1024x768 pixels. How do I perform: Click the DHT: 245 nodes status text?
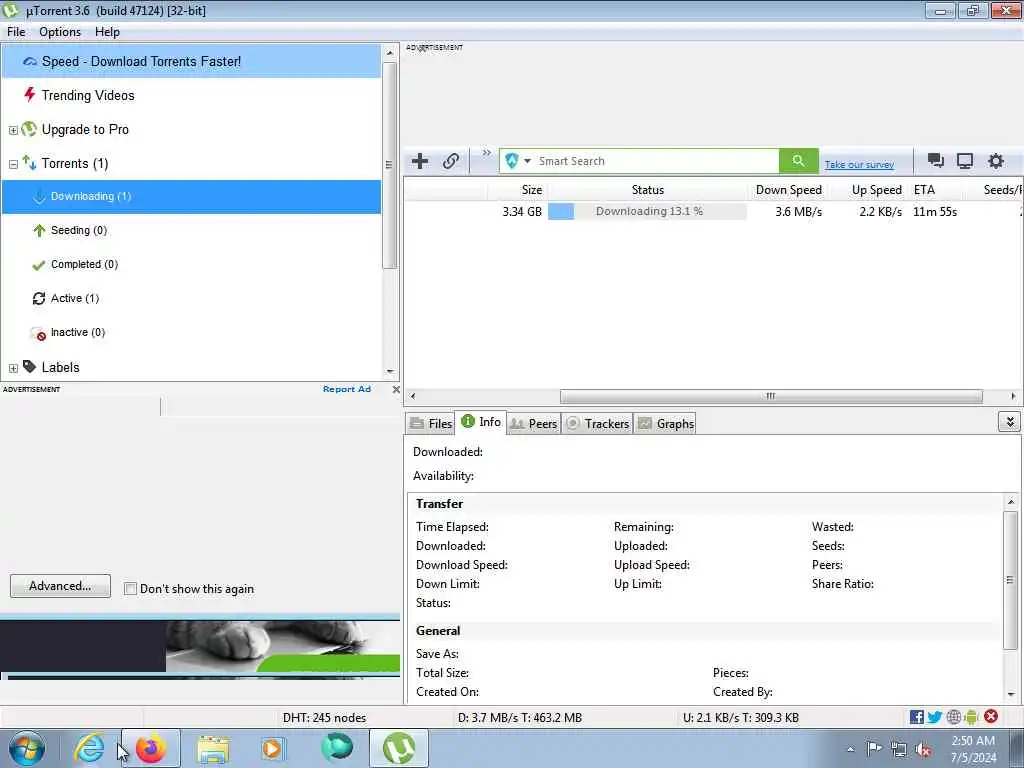(325, 717)
